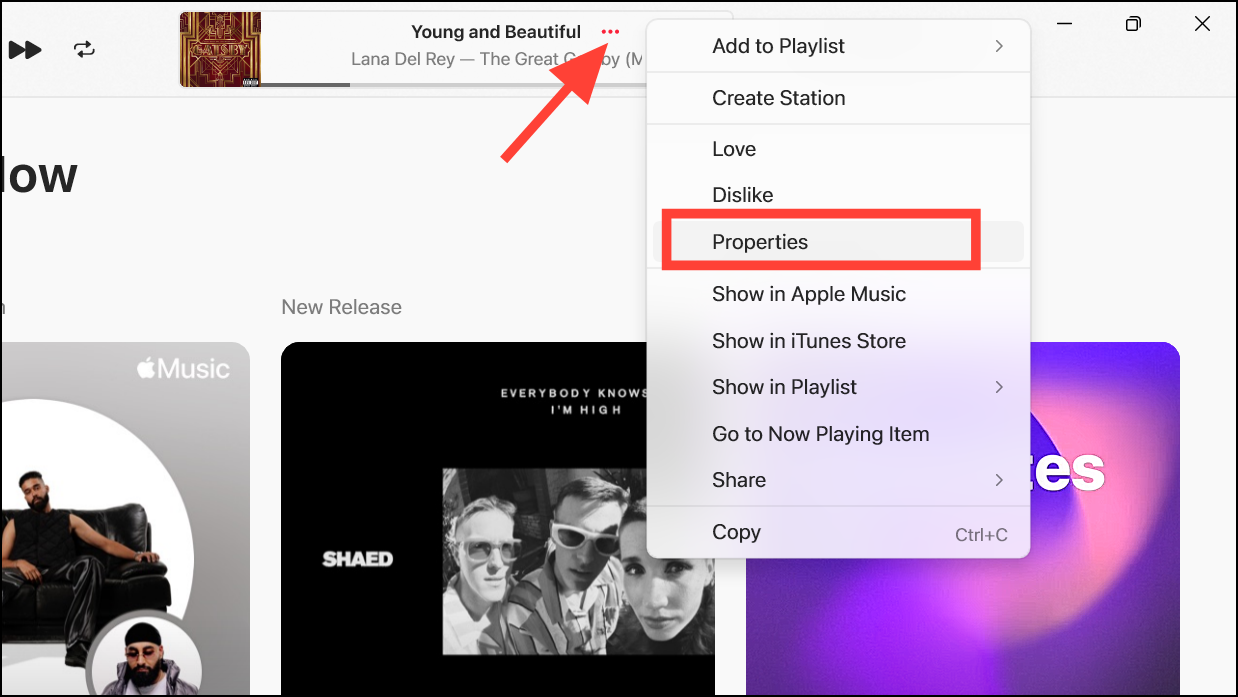Click the fast-forward next track icon

[x=25, y=49]
